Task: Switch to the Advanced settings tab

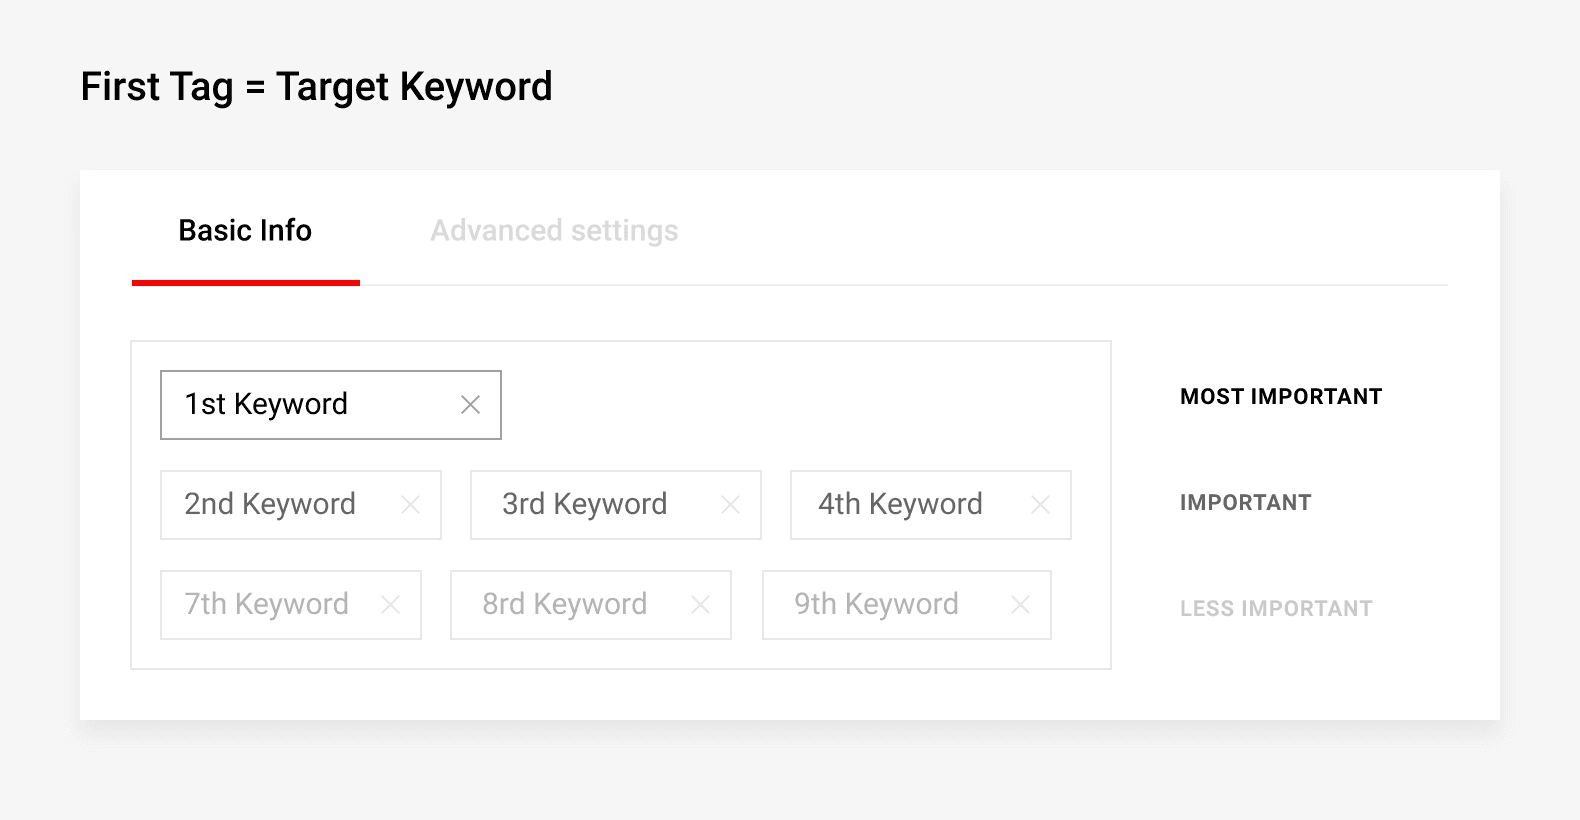Action: click(554, 230)
